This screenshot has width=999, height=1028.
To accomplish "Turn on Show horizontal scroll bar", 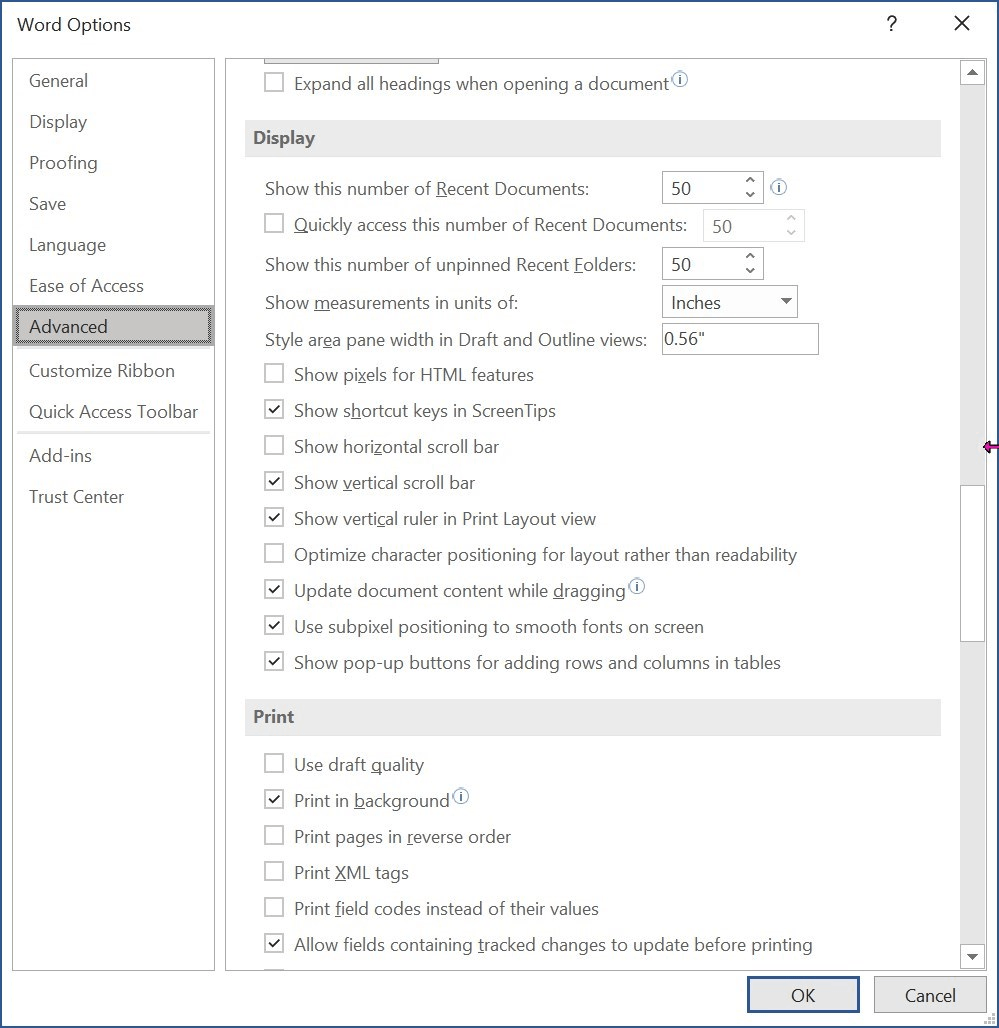I will (274, 446).
